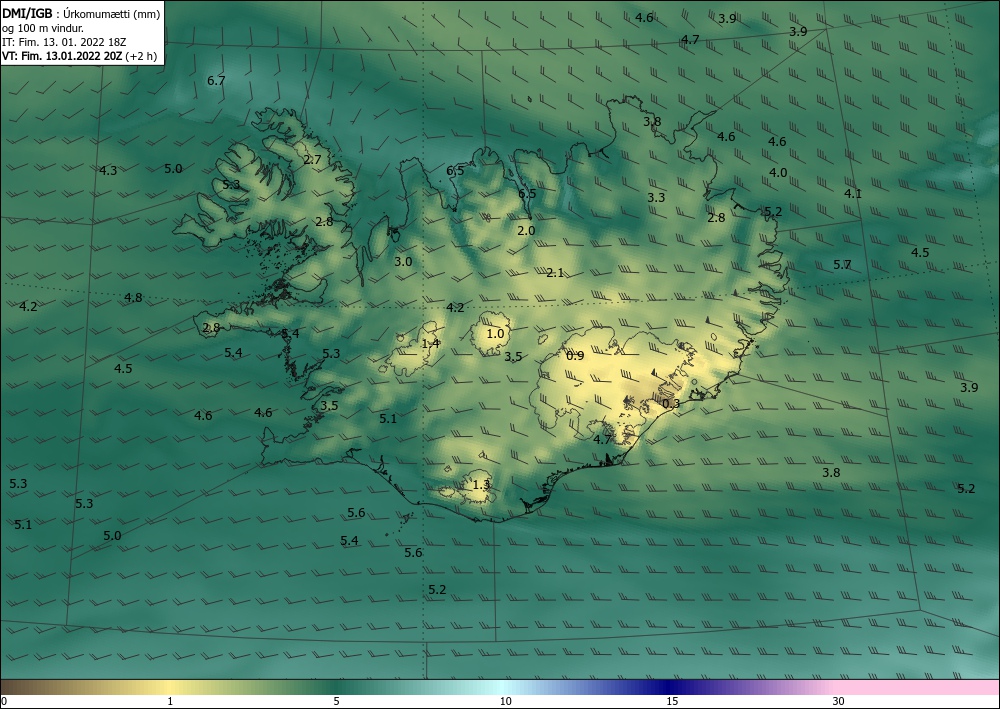
Task: Click the 4.1 value on the map
Action: click(x=853, y=194)
